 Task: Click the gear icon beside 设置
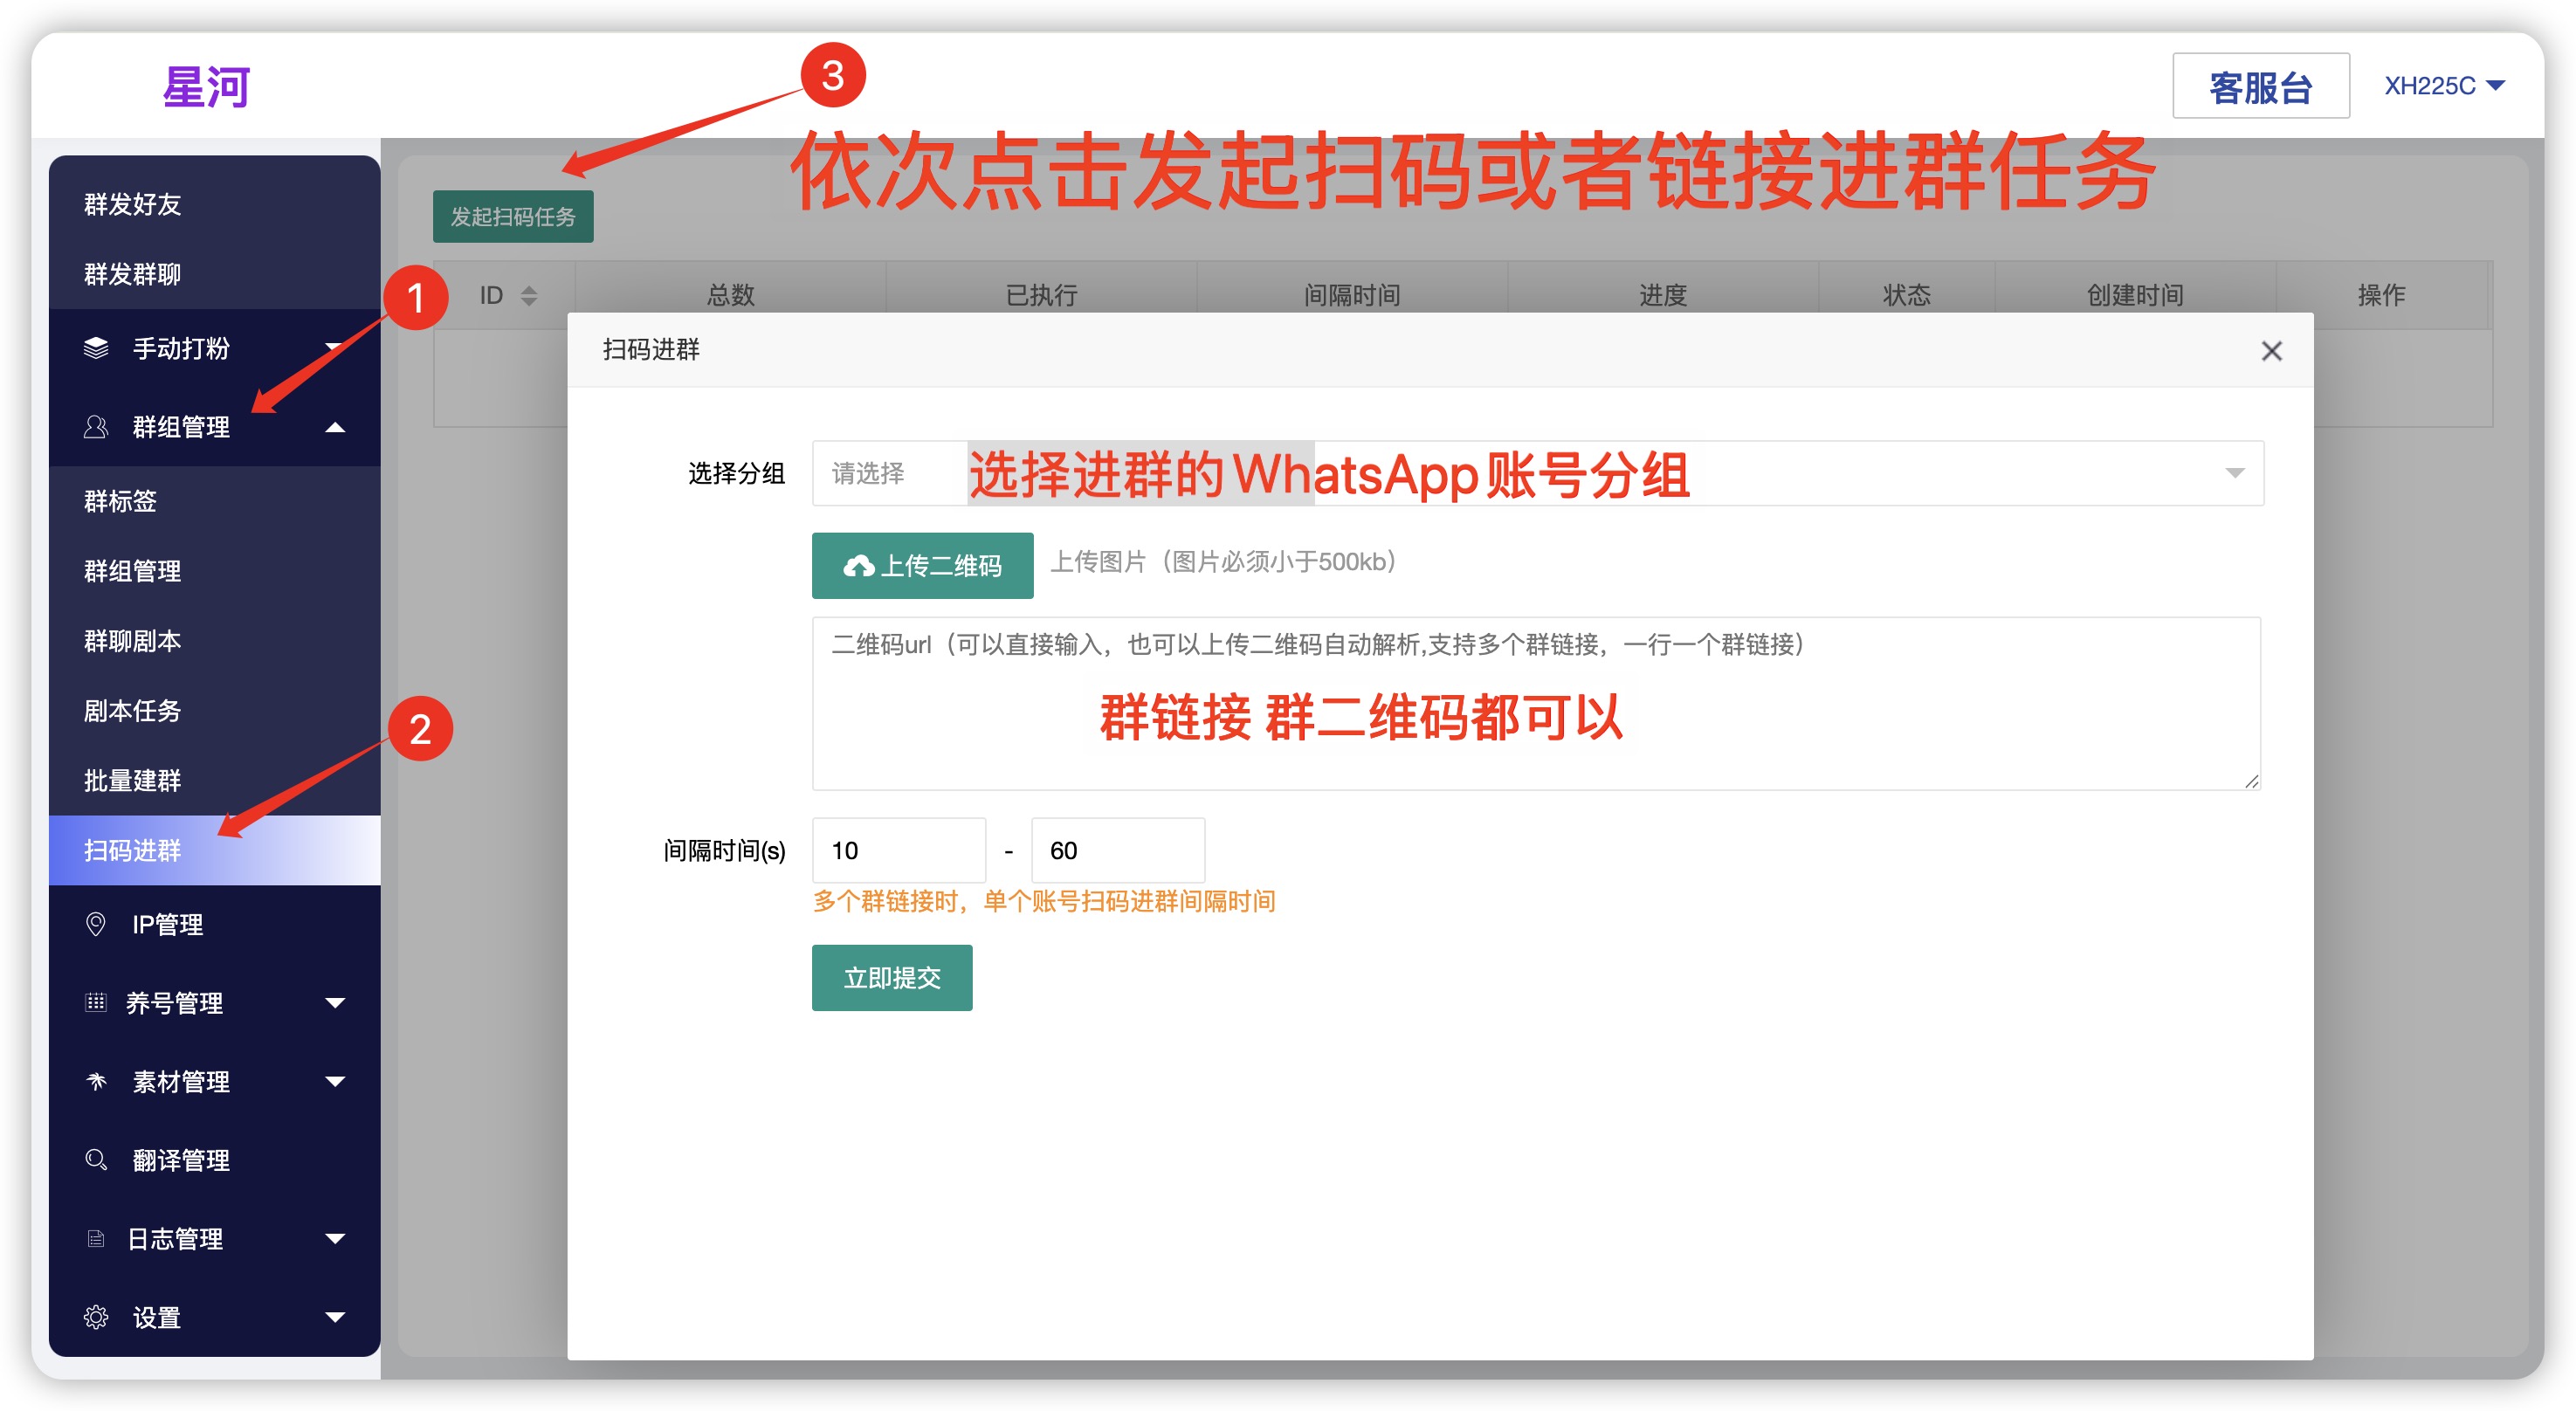pyautogui.click(x=96, y=1317)
